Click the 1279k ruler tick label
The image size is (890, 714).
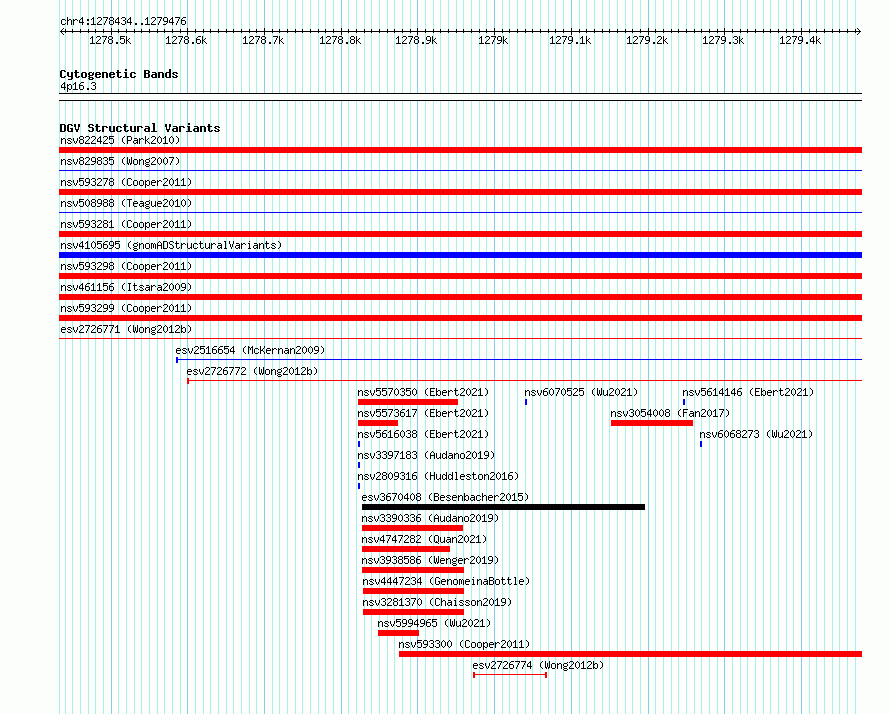(x=493, y=40)
